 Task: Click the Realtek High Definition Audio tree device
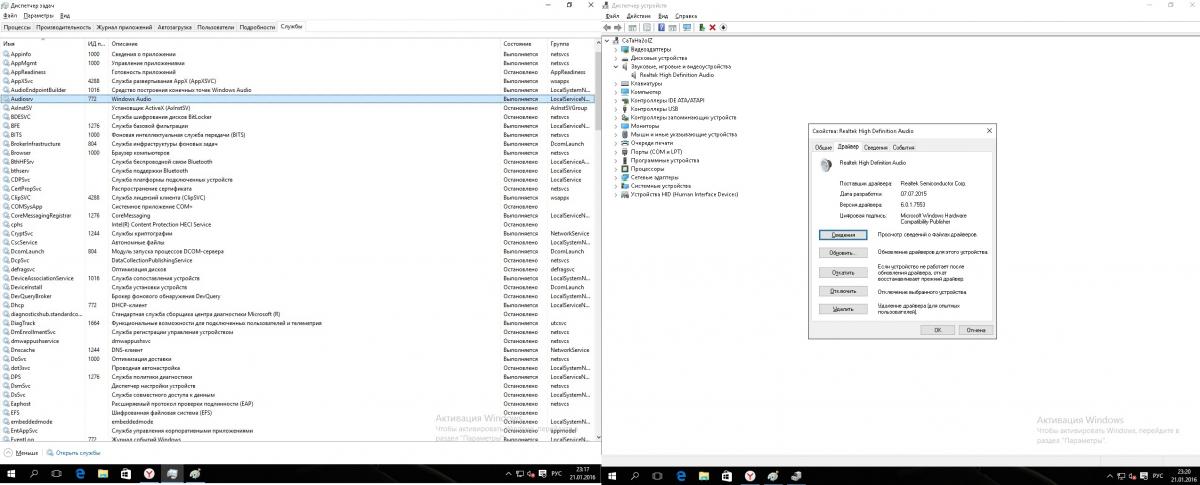[x=671, y=75]
